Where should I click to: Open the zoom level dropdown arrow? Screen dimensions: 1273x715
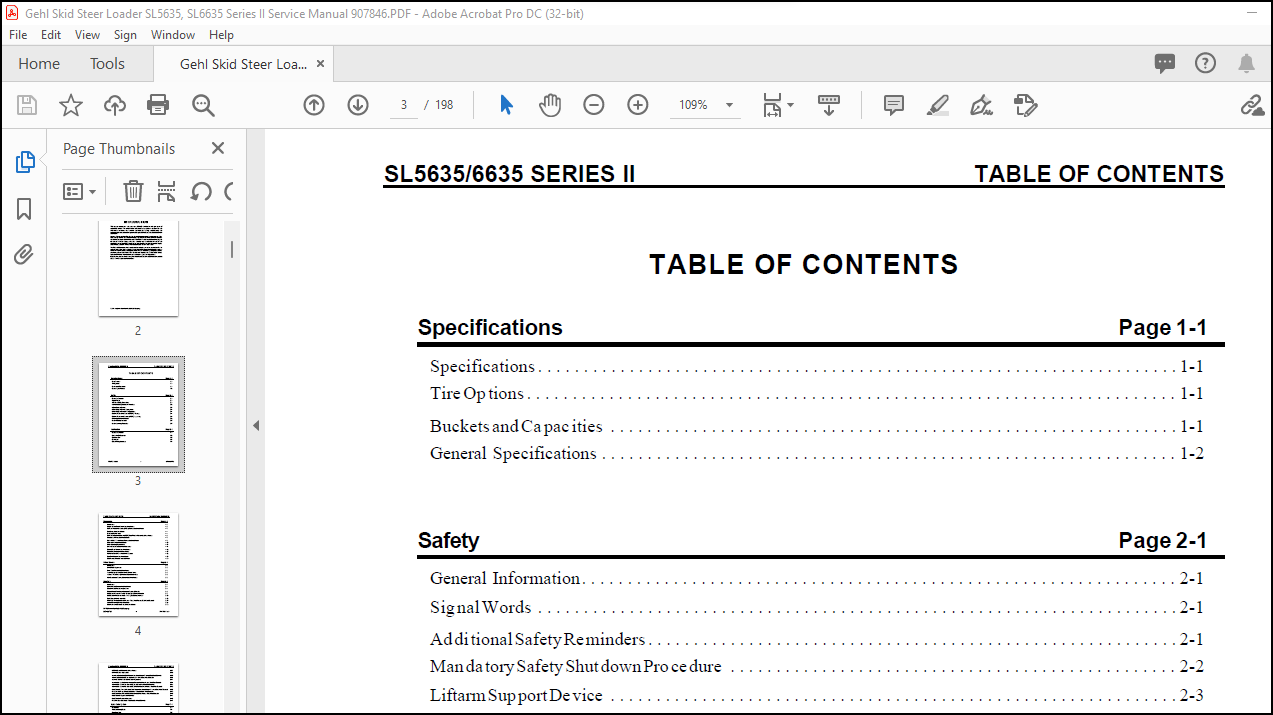tap(729, 105)
